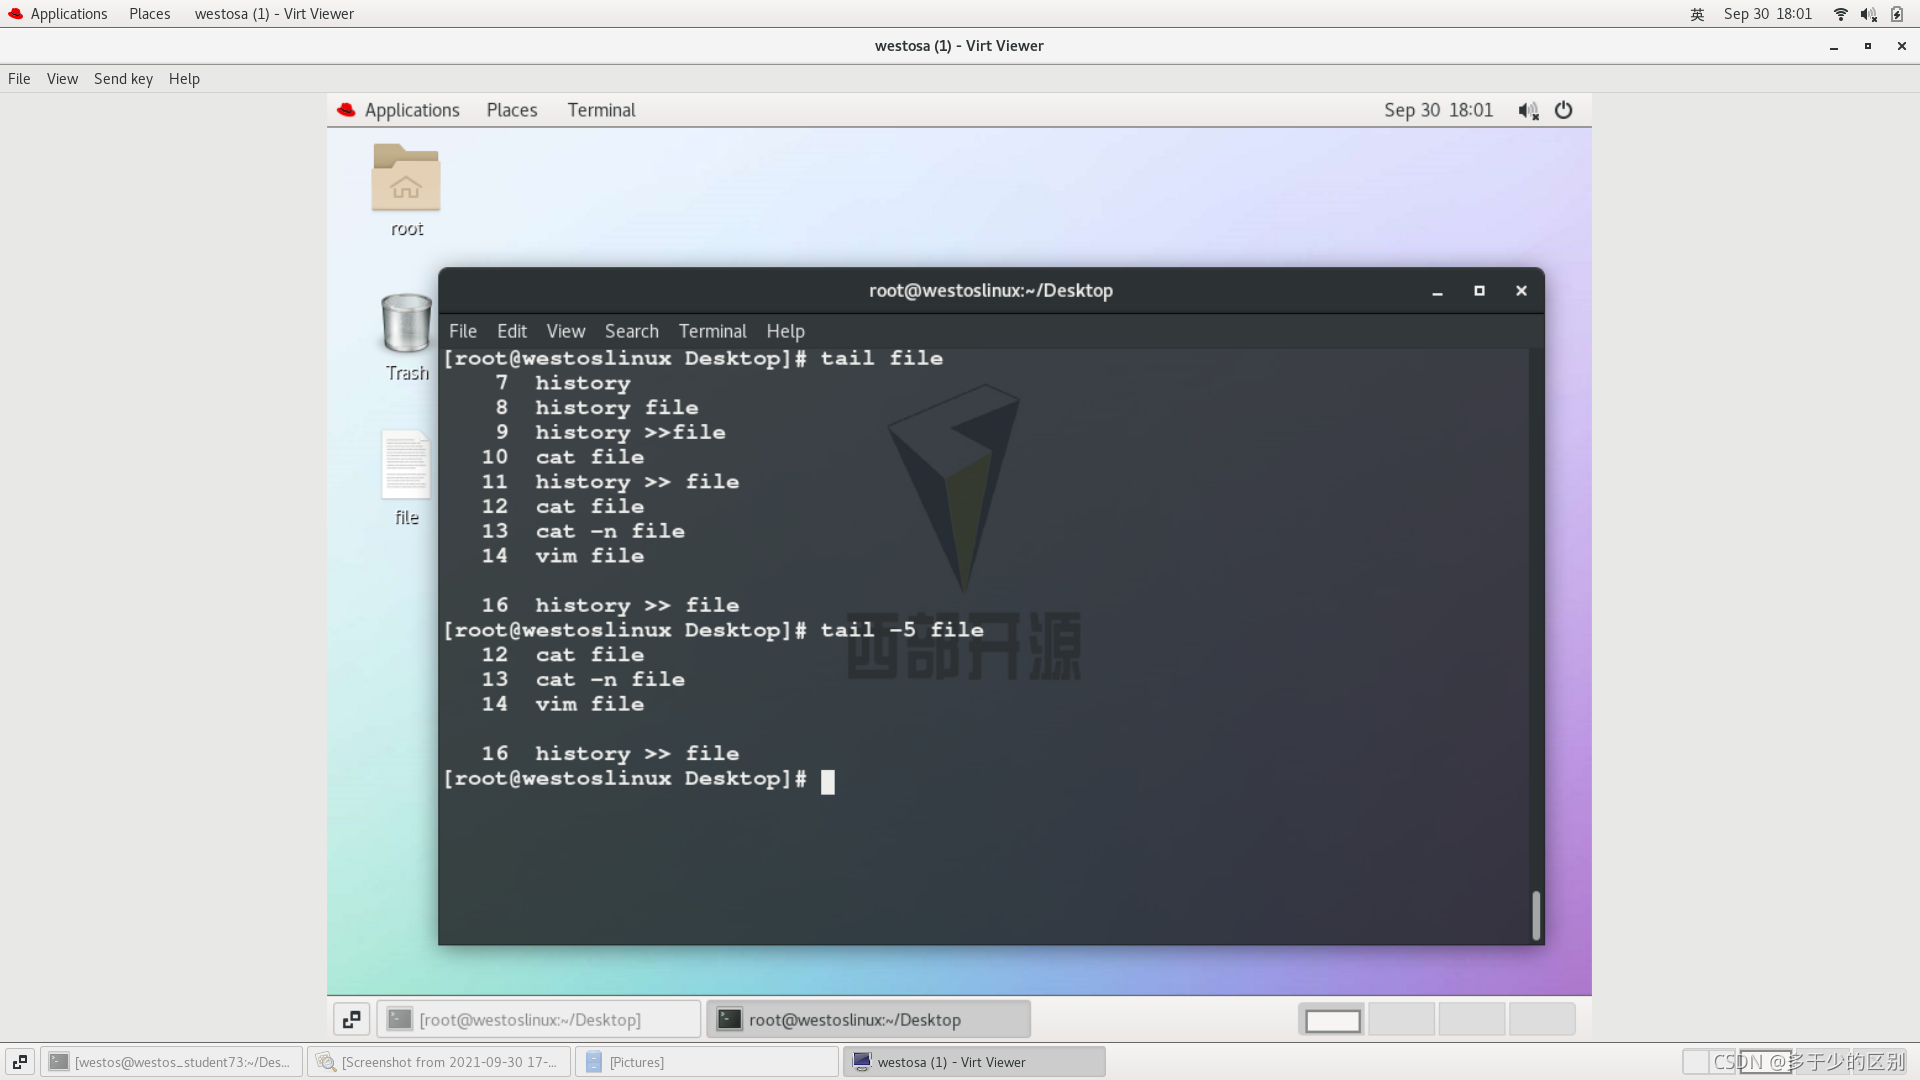Click the guest show-desktop icon in bottom panel
Screen dimensions: 1920x1080
point(351,1019)
